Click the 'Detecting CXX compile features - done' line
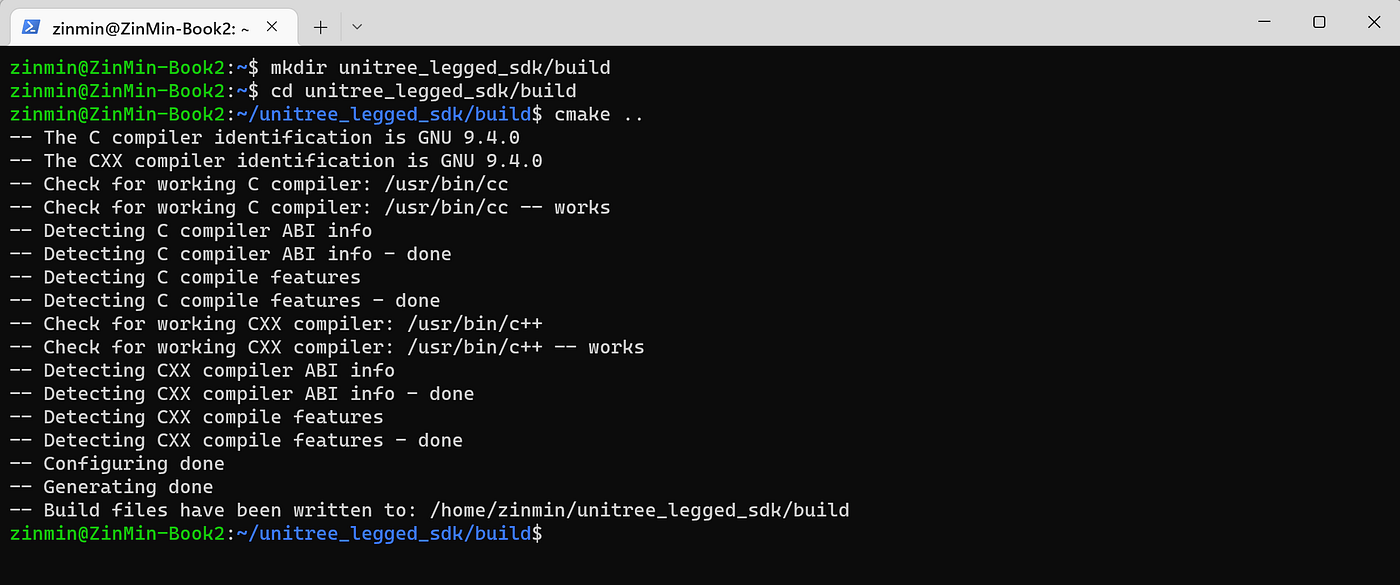The height and width of the screenshot is (585, 1400). click(x=236, y=441)
